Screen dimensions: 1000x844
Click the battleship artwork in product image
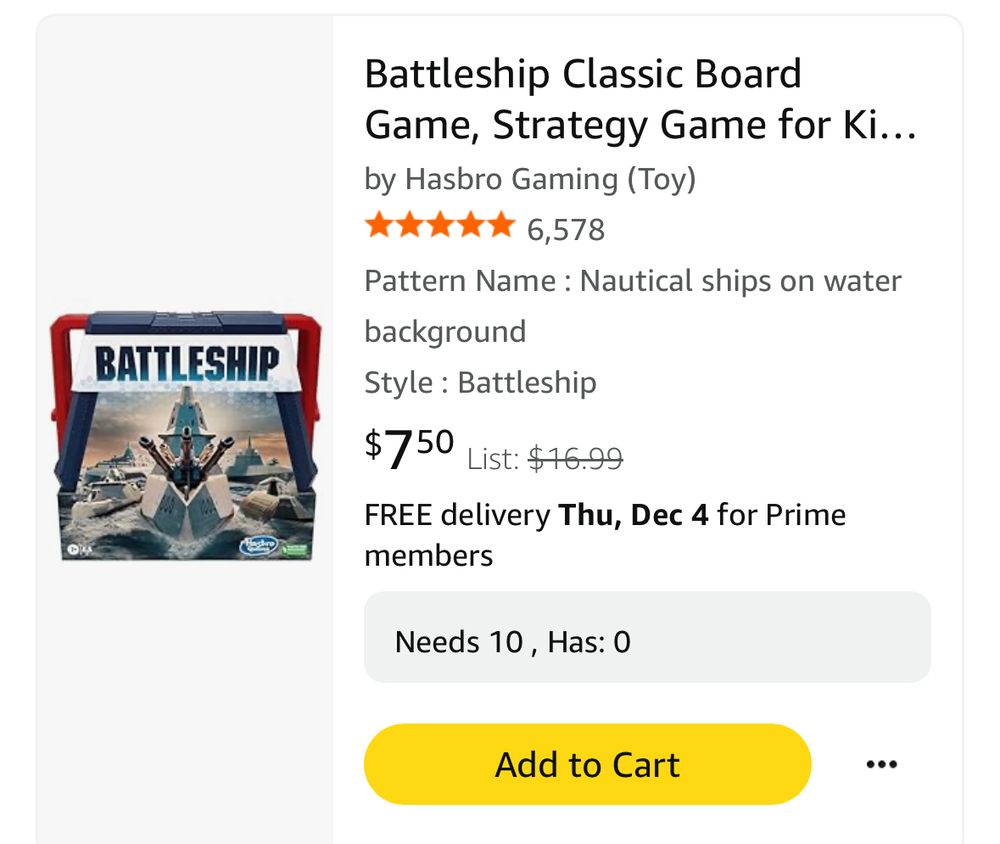tap(185, 460)
